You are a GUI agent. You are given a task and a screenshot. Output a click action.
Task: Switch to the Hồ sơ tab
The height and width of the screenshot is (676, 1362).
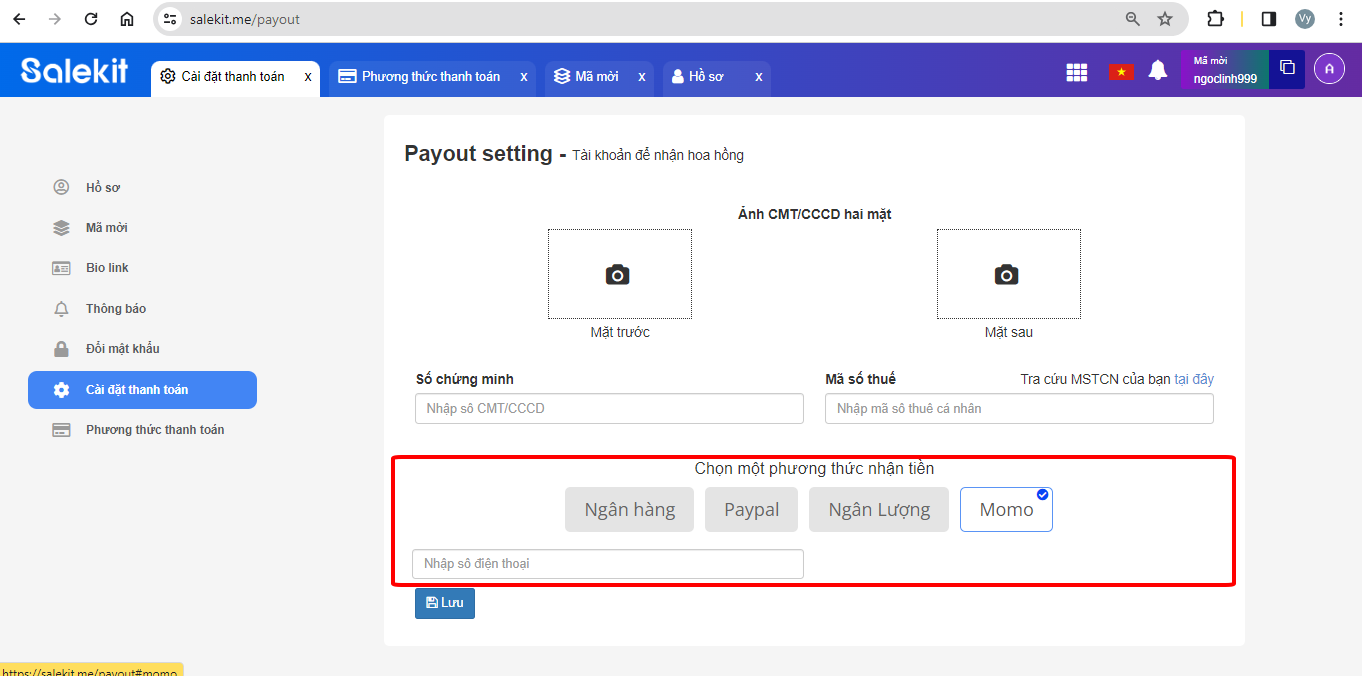pos(705,77)
